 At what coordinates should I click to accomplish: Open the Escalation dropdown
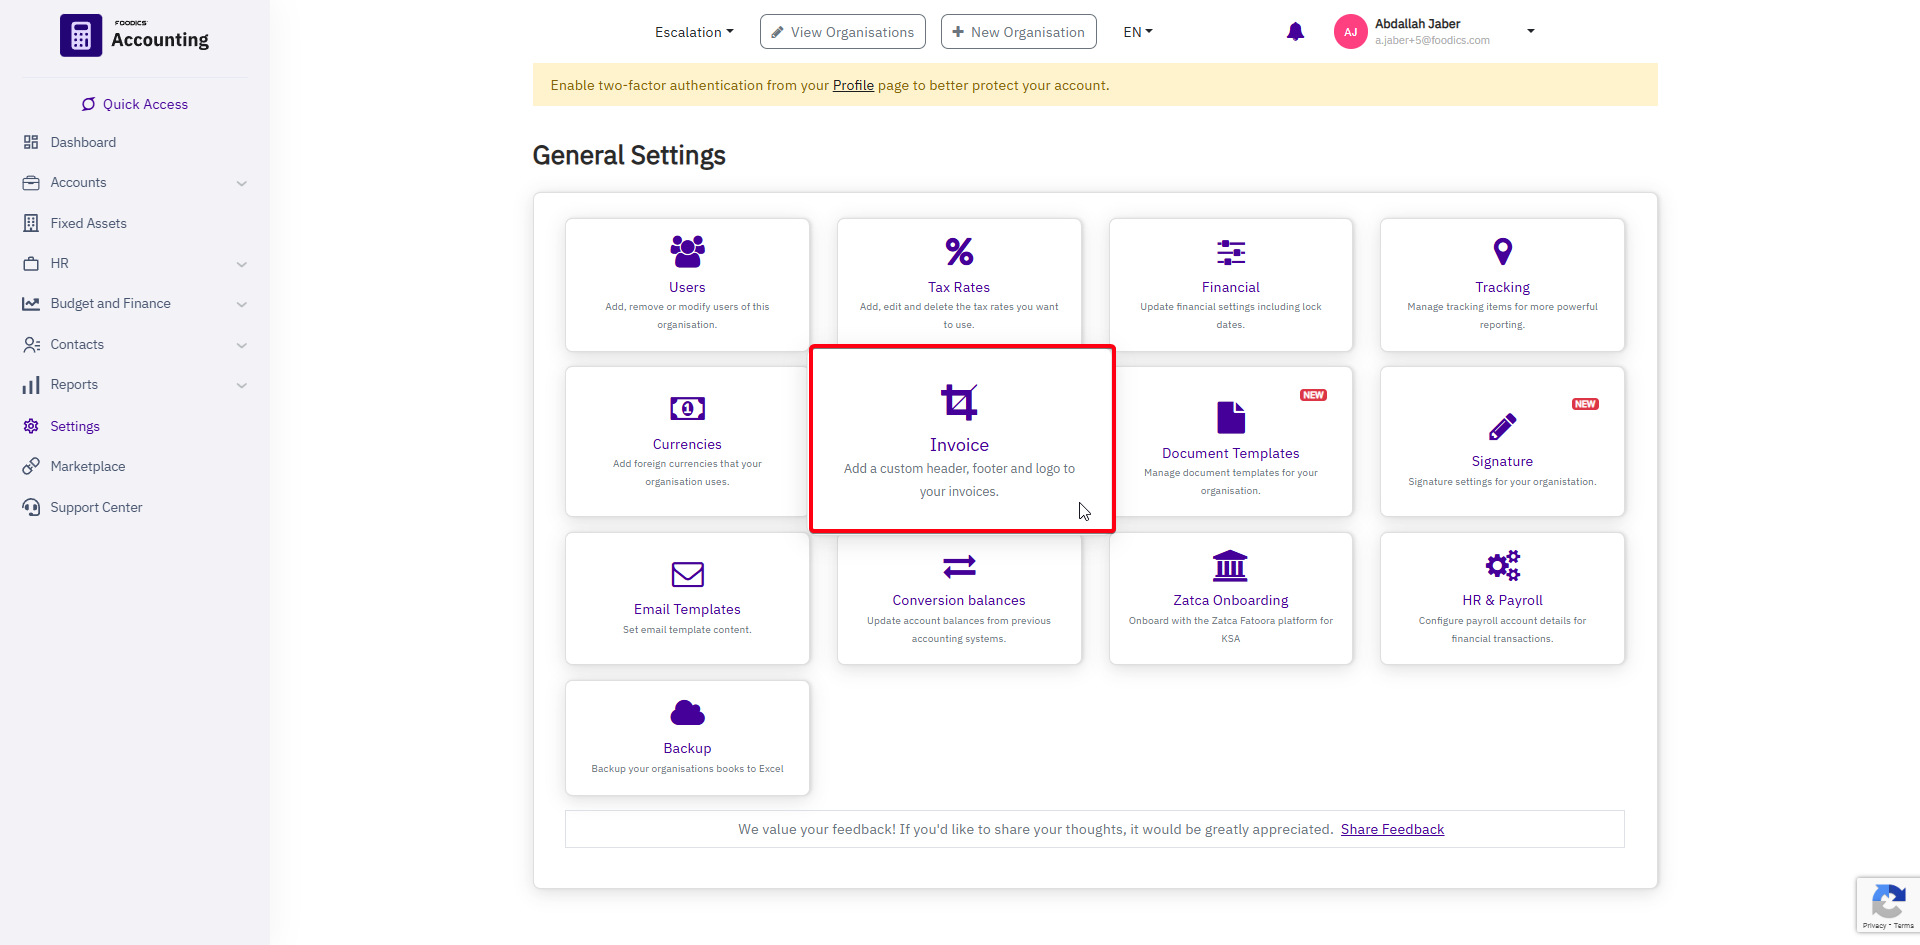point(694,31)
